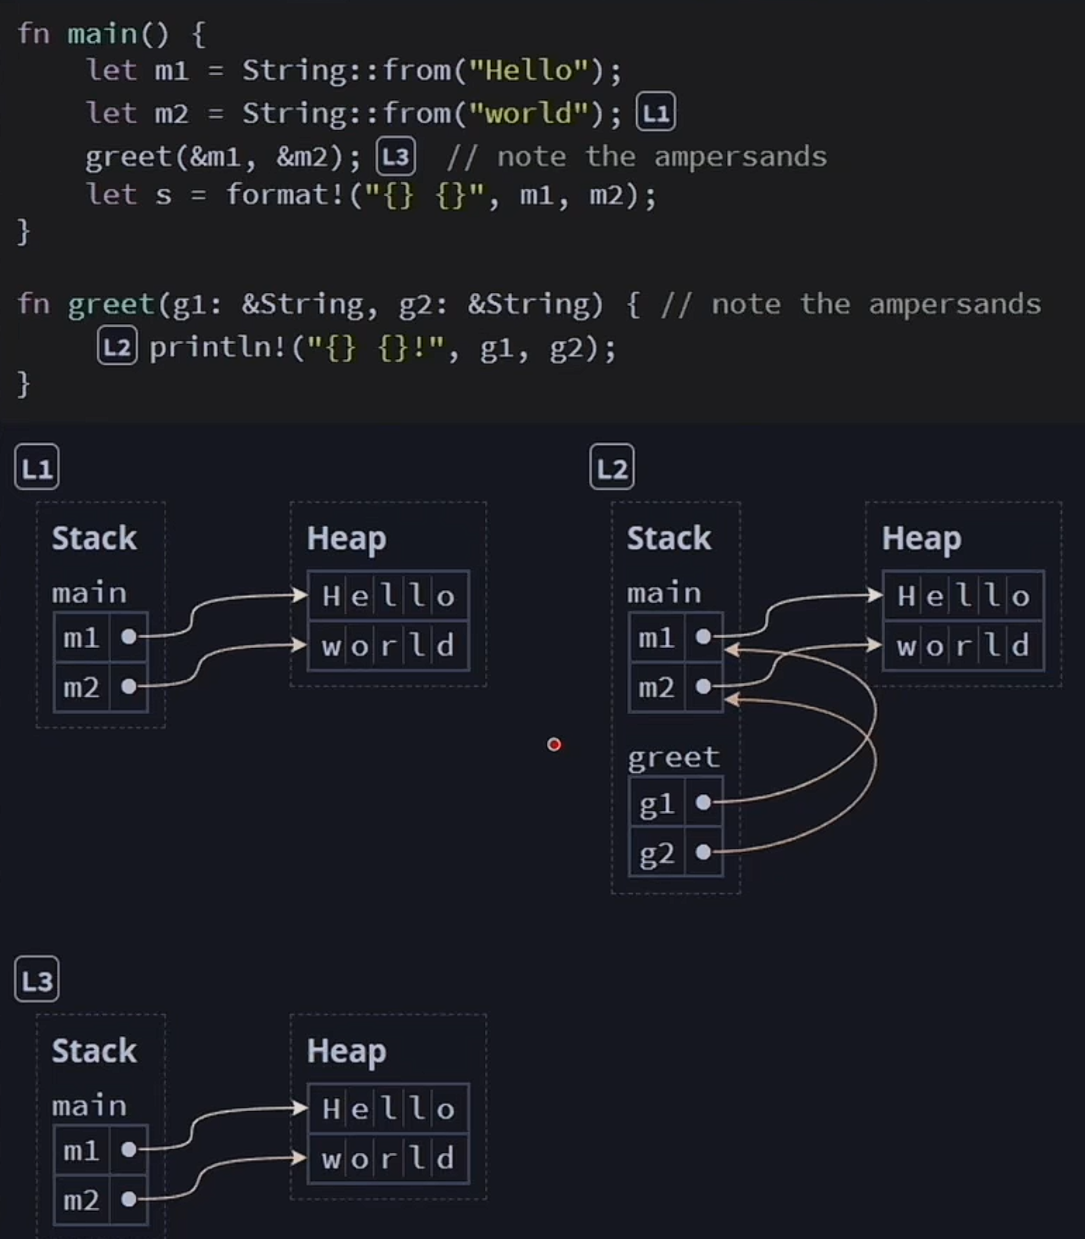Click the Stack heading in L2 diagram
This screenshot has width=1085, height=1239.
click(668, 538)
